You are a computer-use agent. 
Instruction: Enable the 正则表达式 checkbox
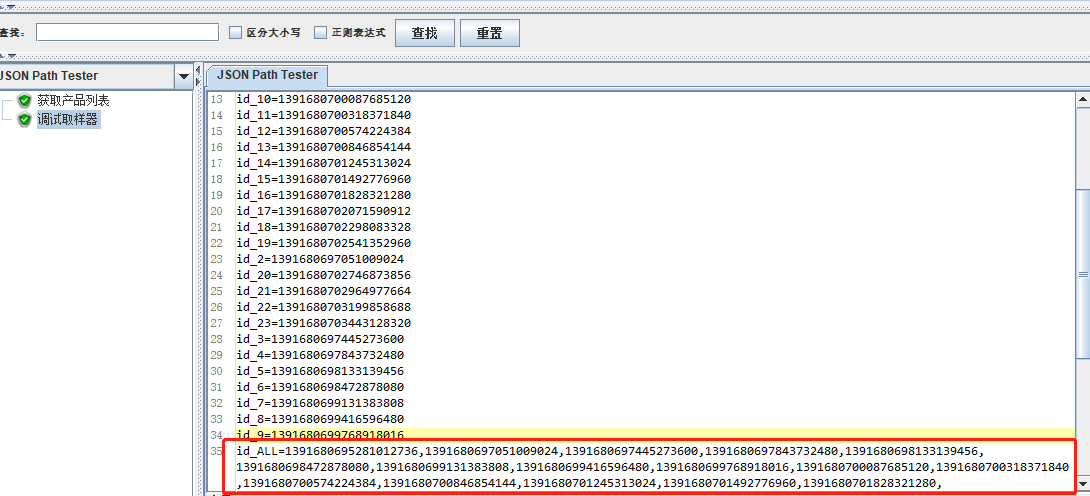point(320,33)
